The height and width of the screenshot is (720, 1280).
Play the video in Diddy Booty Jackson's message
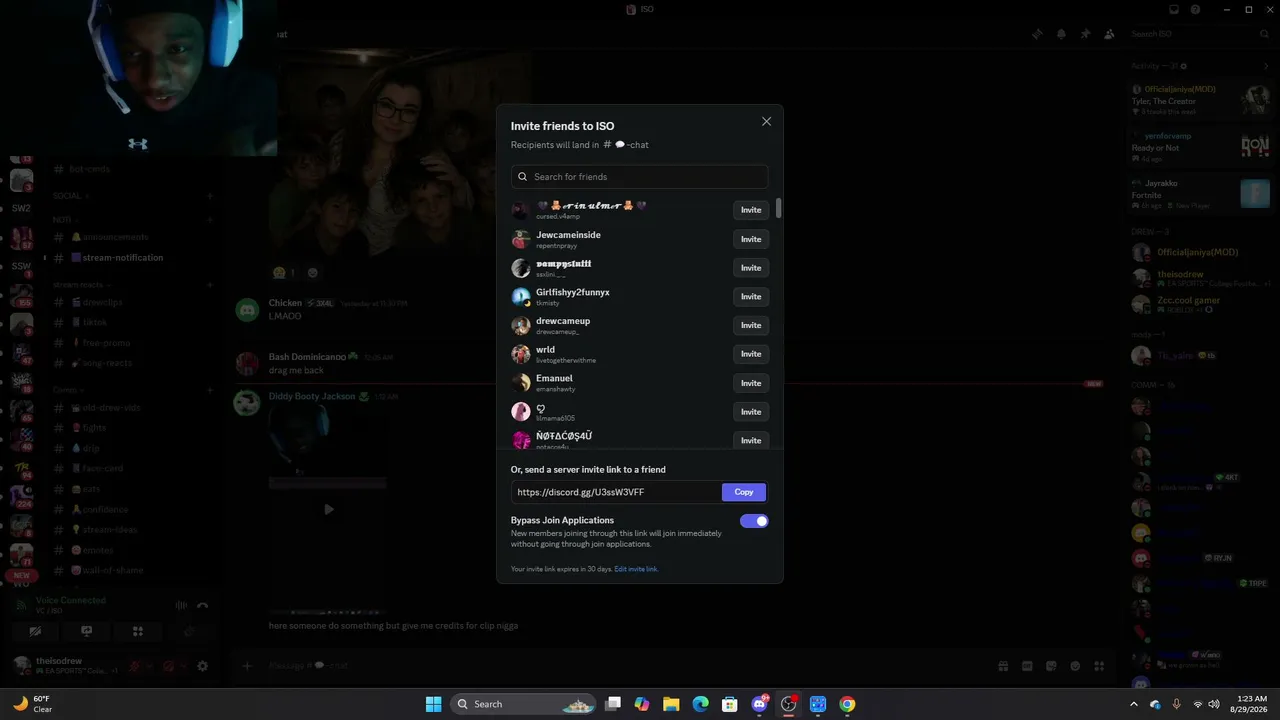329,509
